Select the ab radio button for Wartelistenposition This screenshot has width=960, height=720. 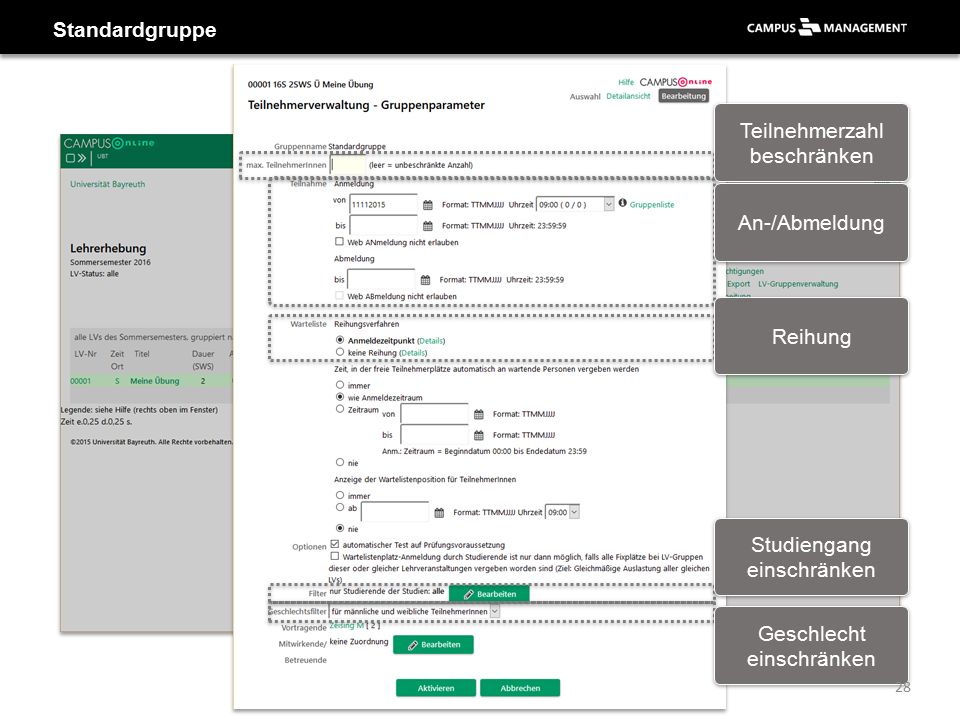pos(340,507)
